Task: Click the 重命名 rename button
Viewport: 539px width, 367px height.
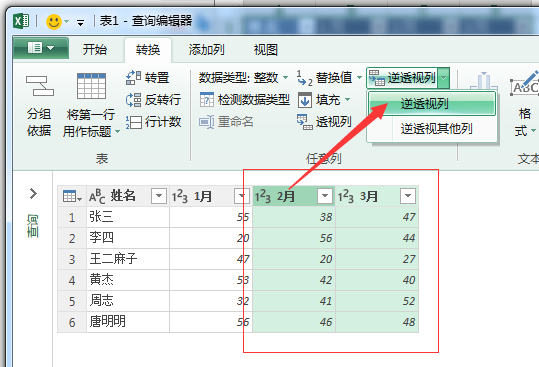Action: pos(227,122)
